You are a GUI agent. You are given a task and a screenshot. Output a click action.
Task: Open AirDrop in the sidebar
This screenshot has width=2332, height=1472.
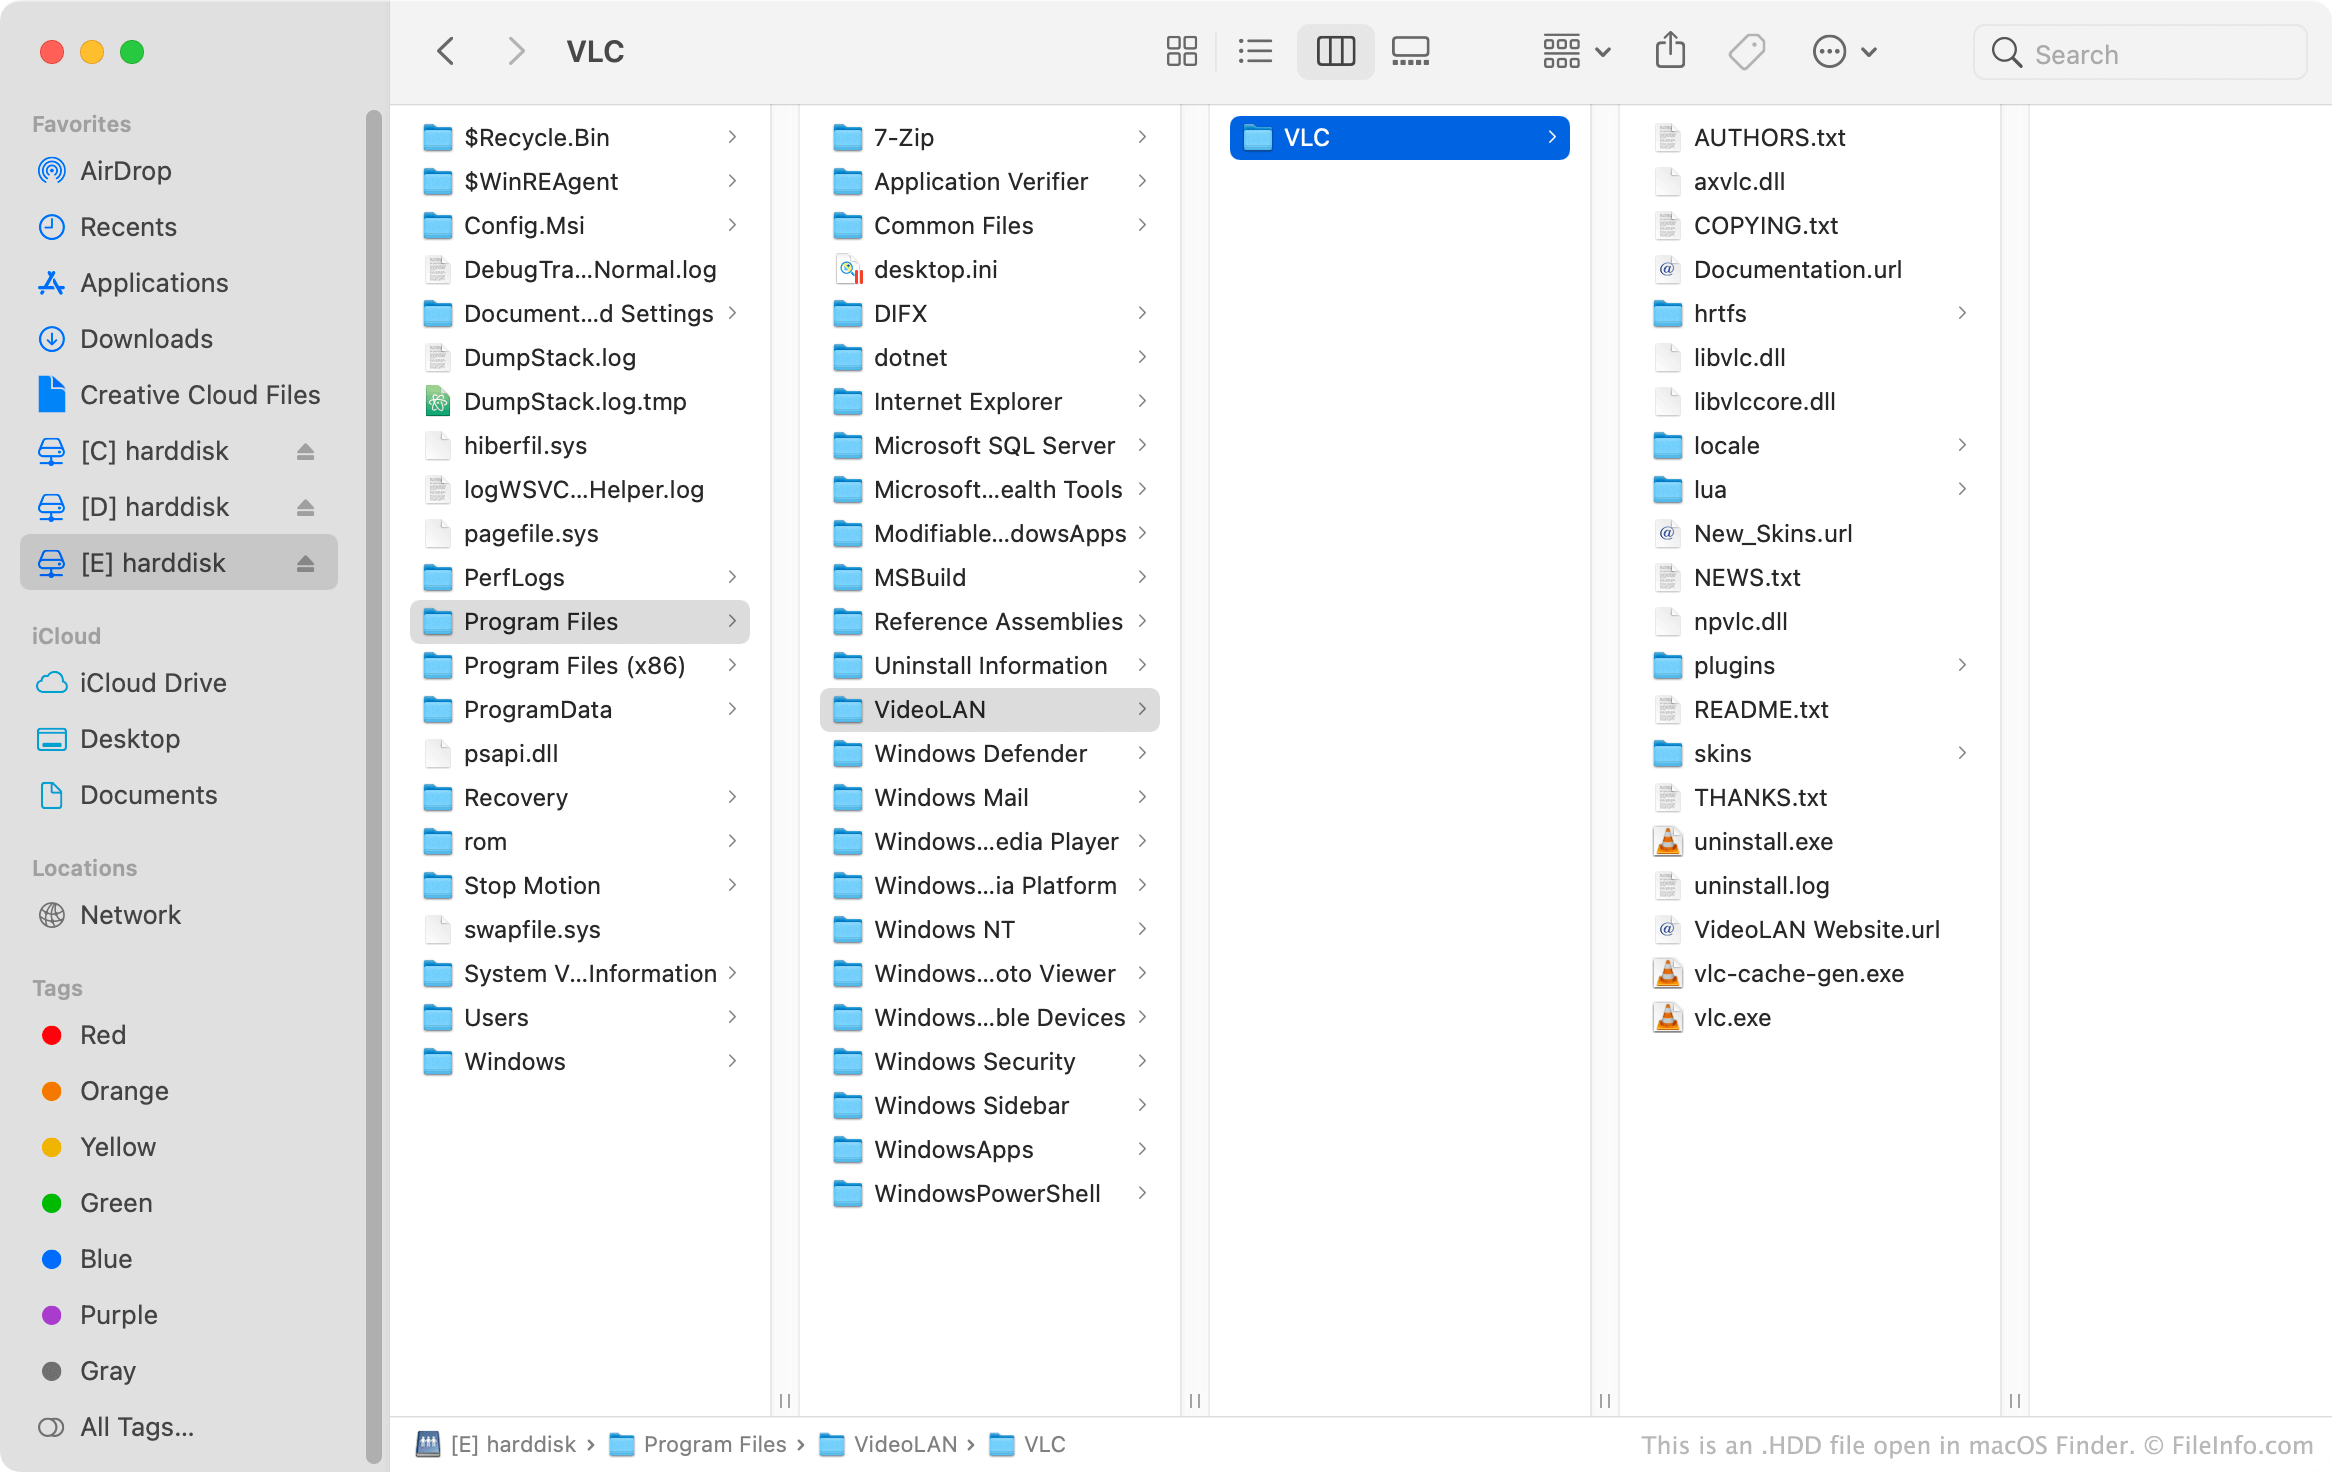126,171
